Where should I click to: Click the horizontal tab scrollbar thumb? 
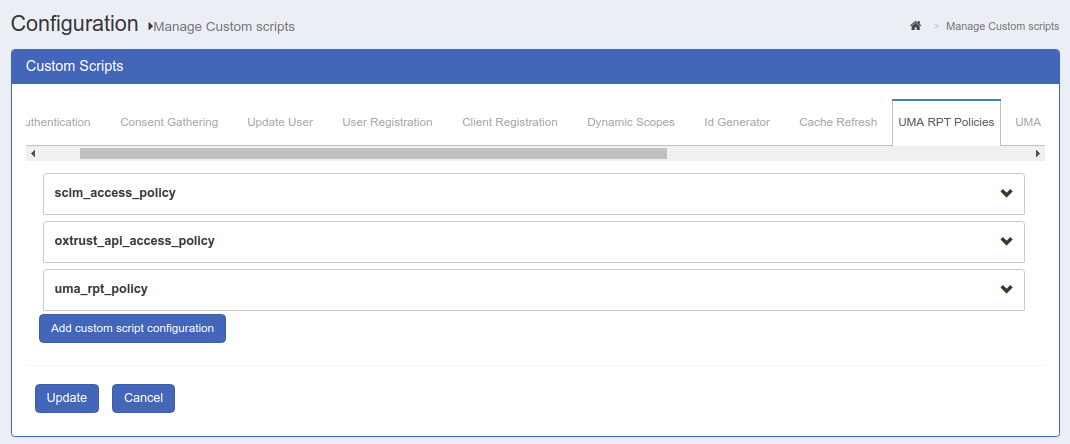pyautogui.click(x=373, y=153)
